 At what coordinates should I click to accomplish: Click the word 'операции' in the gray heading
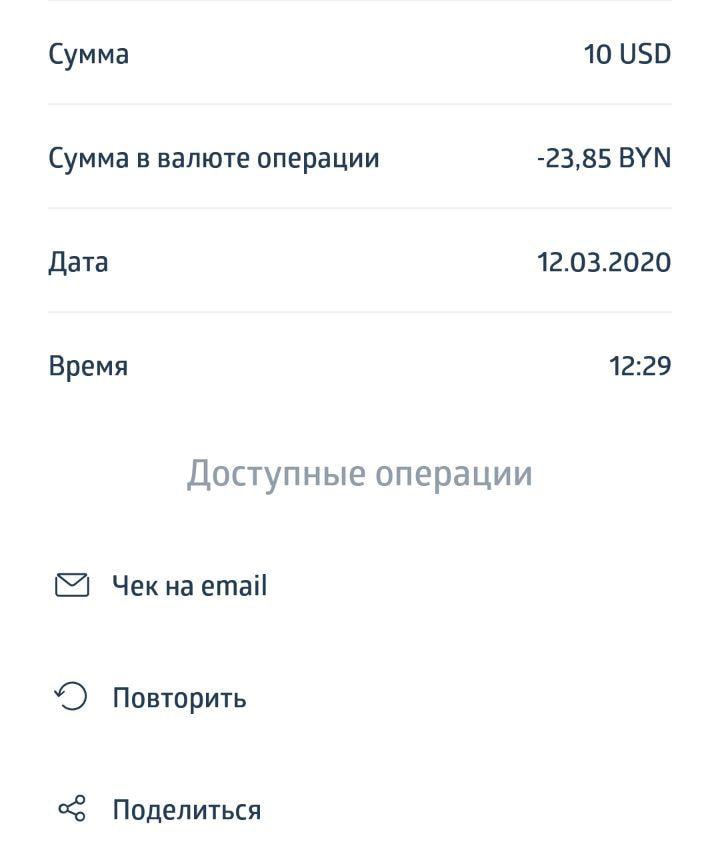point(453,473)
